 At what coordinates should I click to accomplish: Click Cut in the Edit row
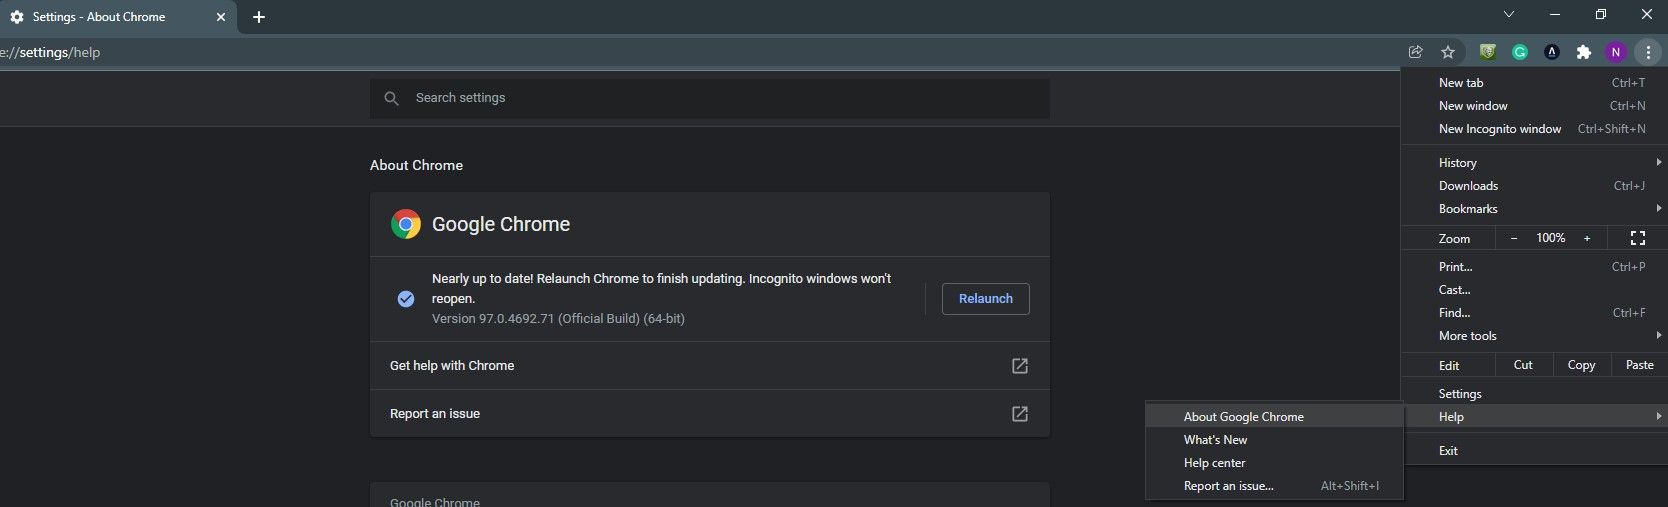(1523, 365)
